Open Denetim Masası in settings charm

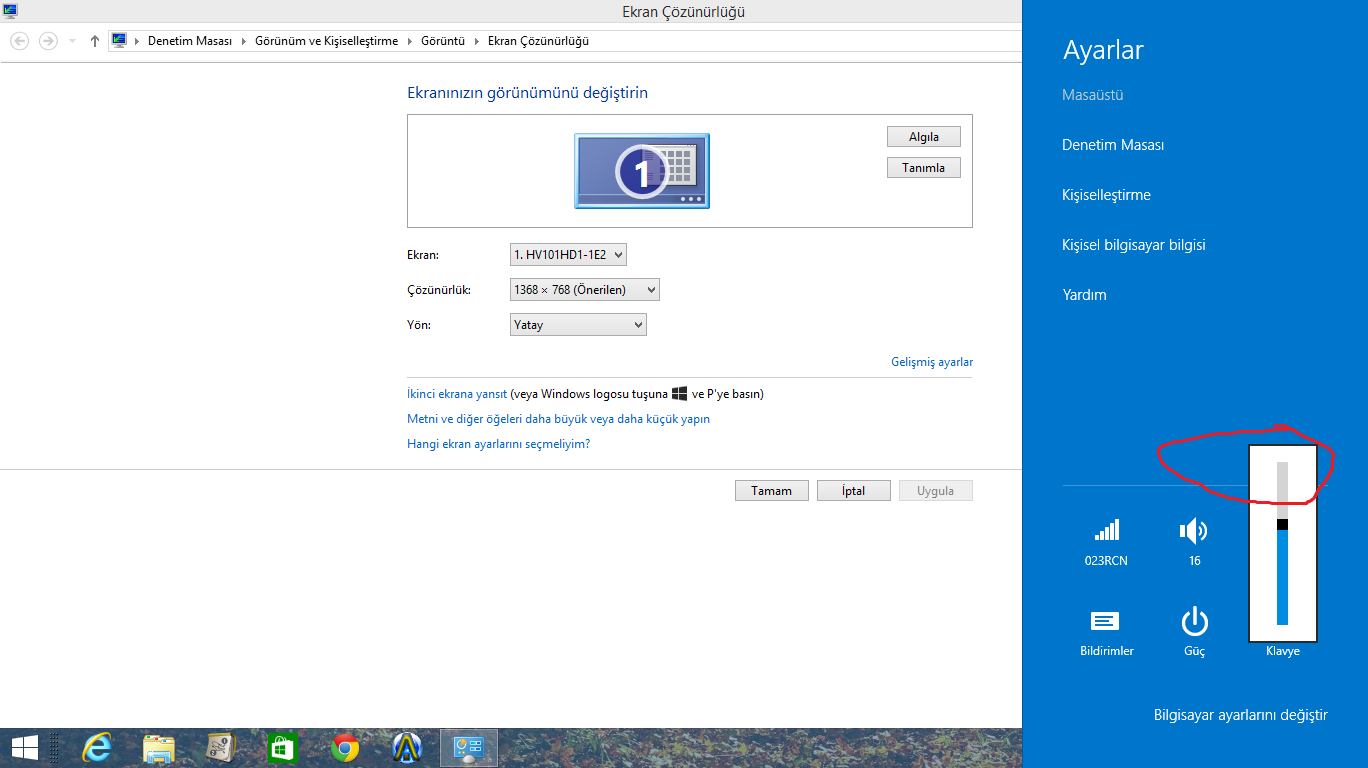(1113, 145)
